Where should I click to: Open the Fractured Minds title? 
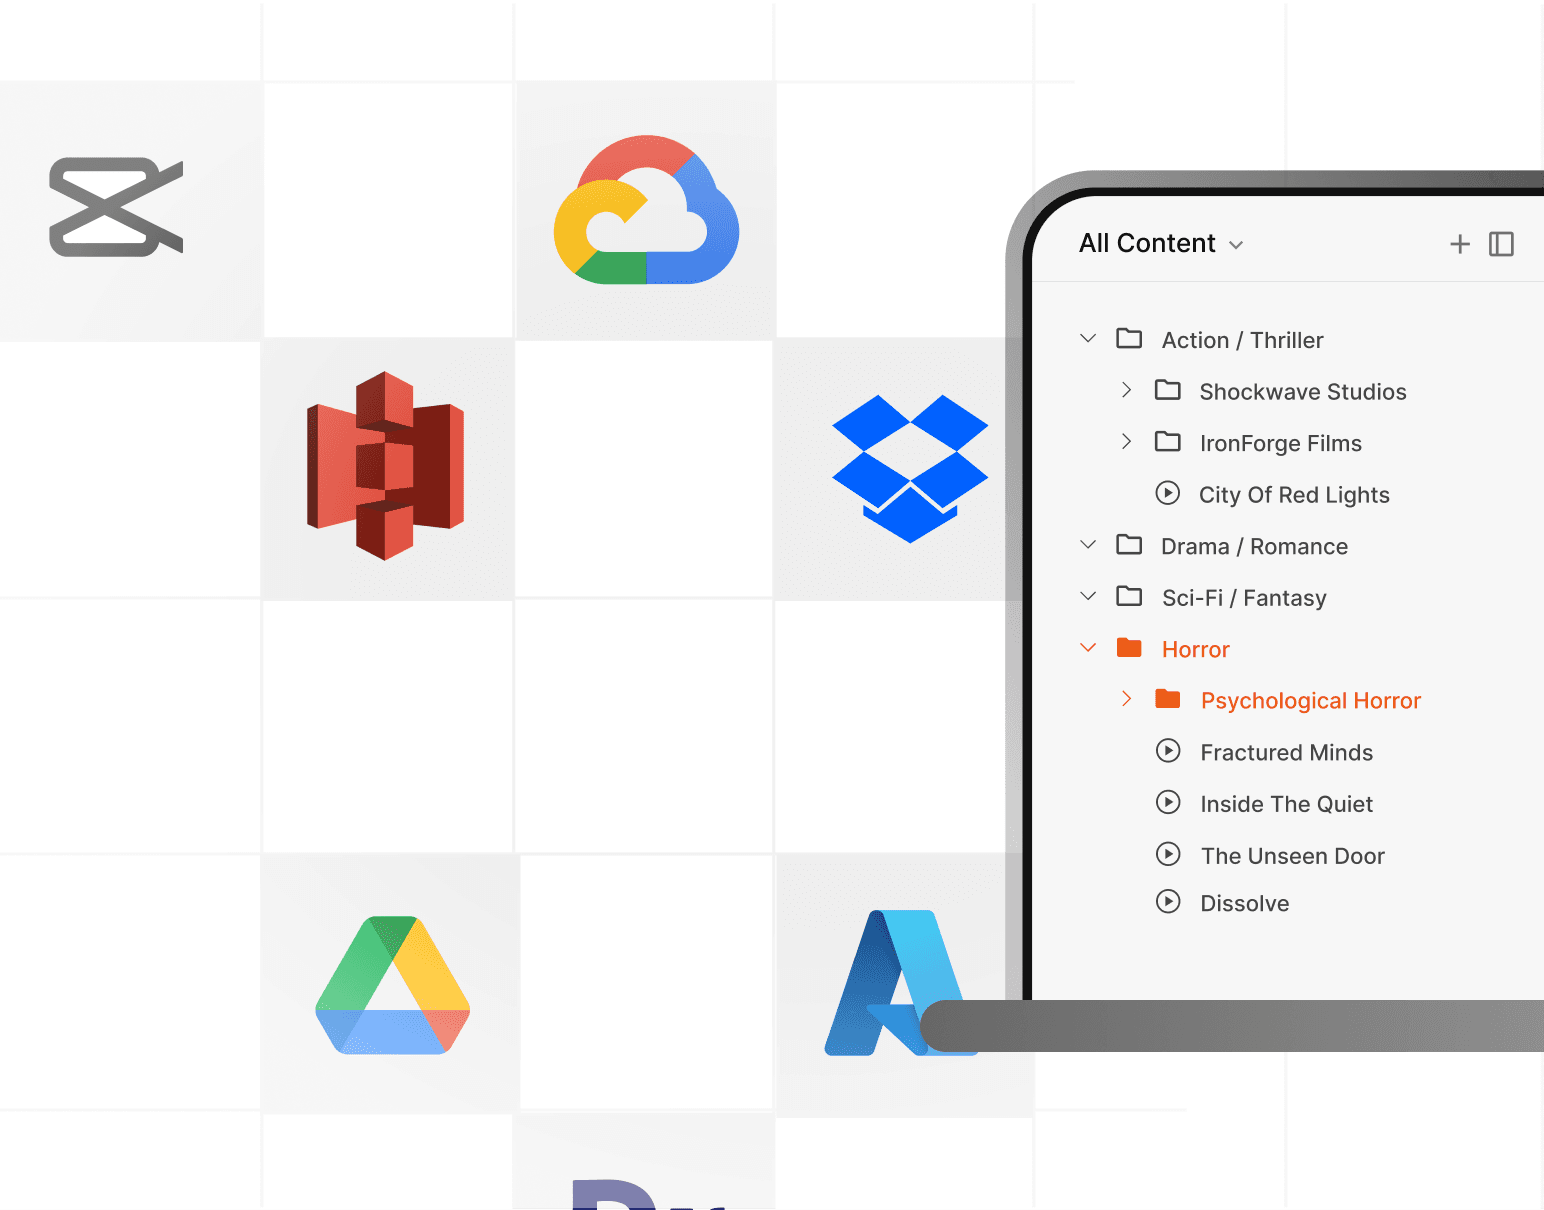1286,753
